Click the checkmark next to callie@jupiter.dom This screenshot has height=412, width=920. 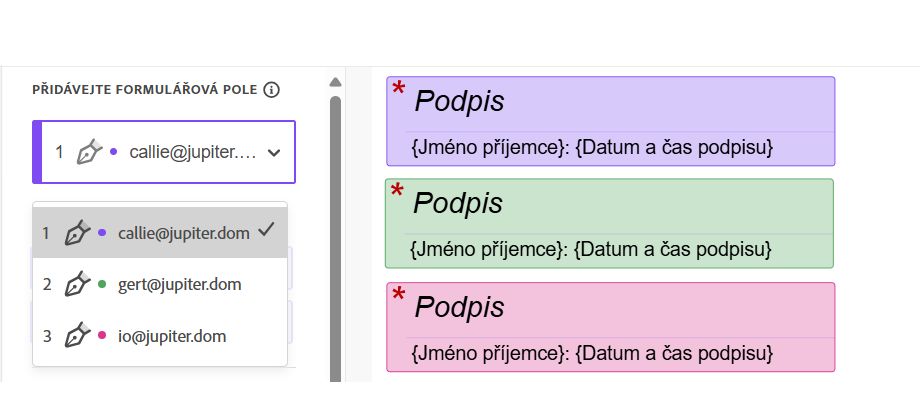click(x=266, y=231)
